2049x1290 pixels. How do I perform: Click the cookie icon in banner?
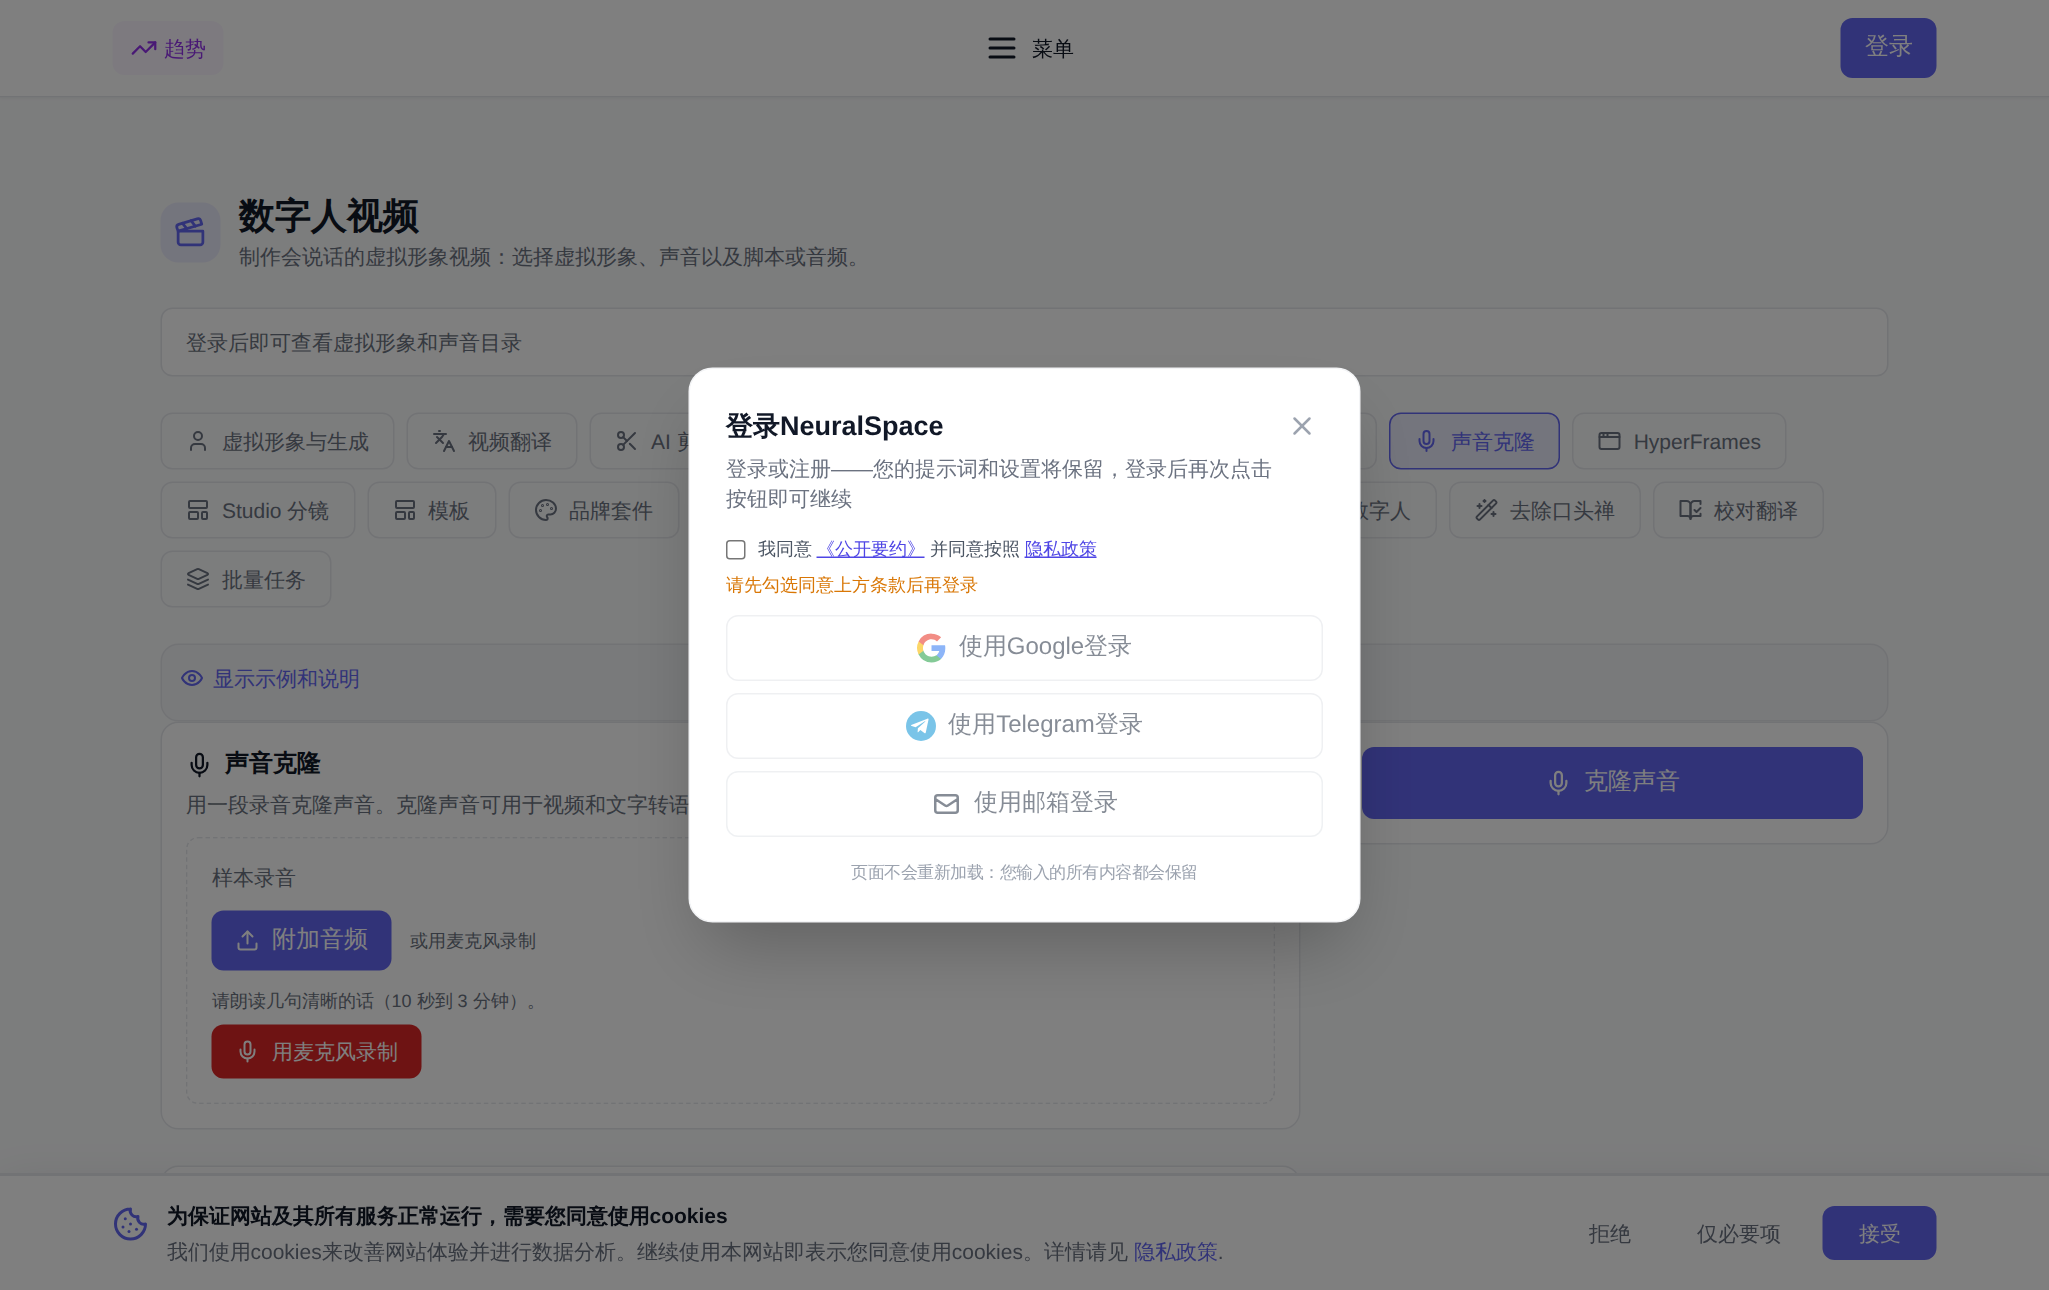click(x=130, y=1224)
